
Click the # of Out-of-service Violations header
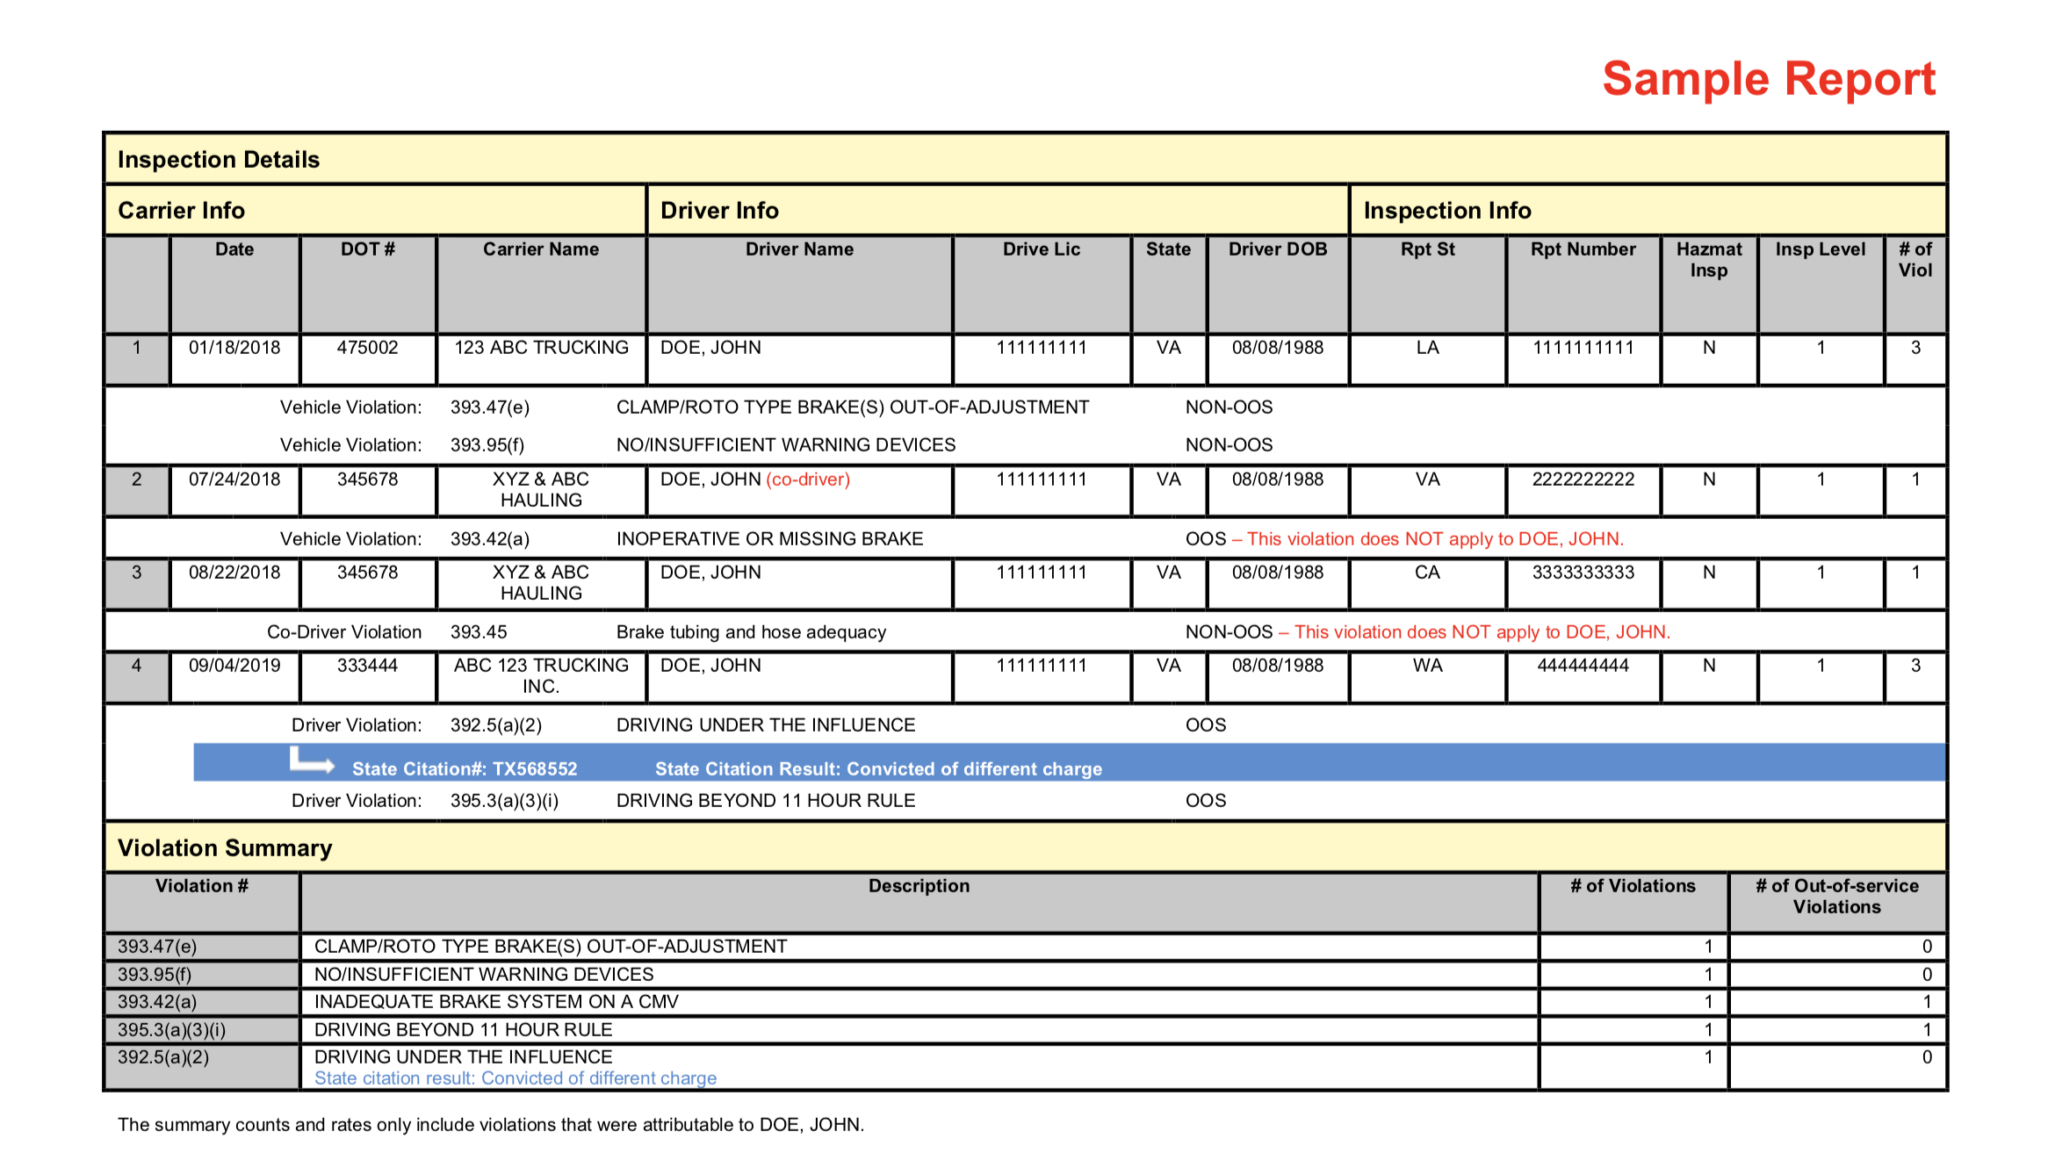1836,896
